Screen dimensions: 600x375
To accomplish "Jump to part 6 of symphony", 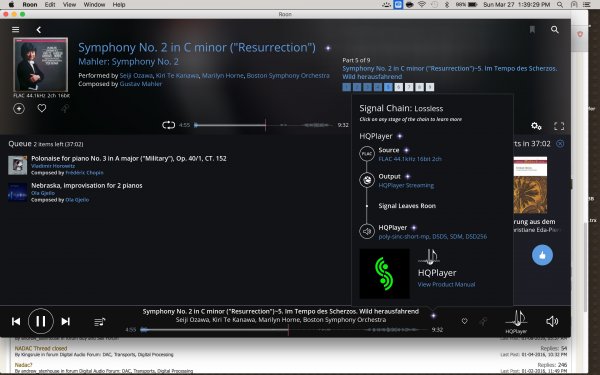I will tap(398, 87).
